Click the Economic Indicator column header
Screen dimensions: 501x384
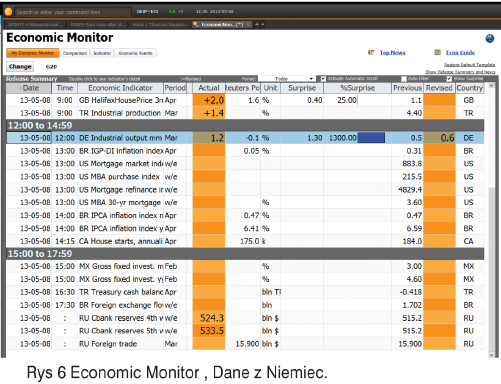point(120,88)
